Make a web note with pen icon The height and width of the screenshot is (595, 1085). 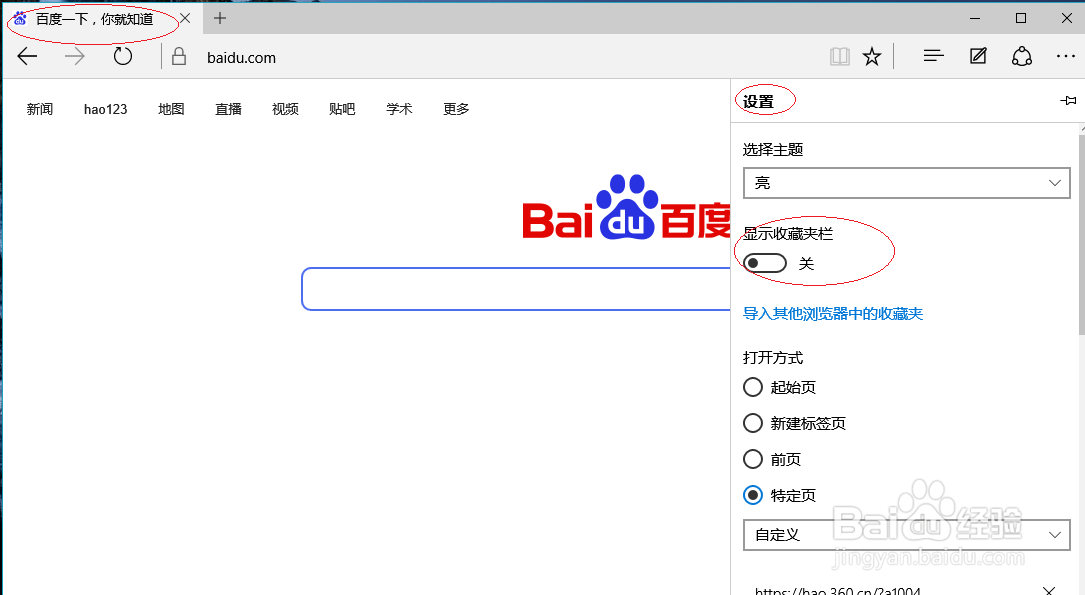(978, 56)
